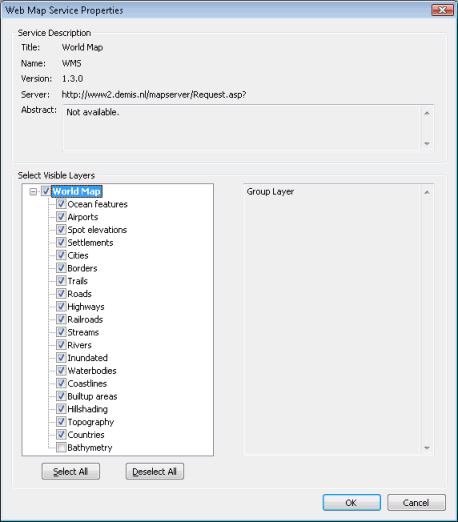458x522 pixels.
Task: Click the Group Layer panel scroll down arrow
Action: click(x=427, y=448)
